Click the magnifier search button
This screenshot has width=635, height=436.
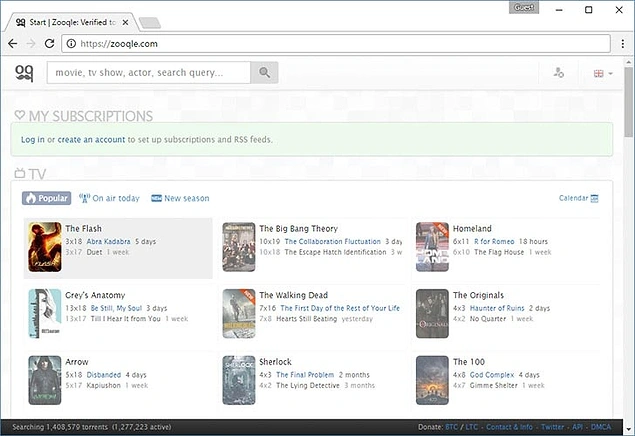pos(264,72)
